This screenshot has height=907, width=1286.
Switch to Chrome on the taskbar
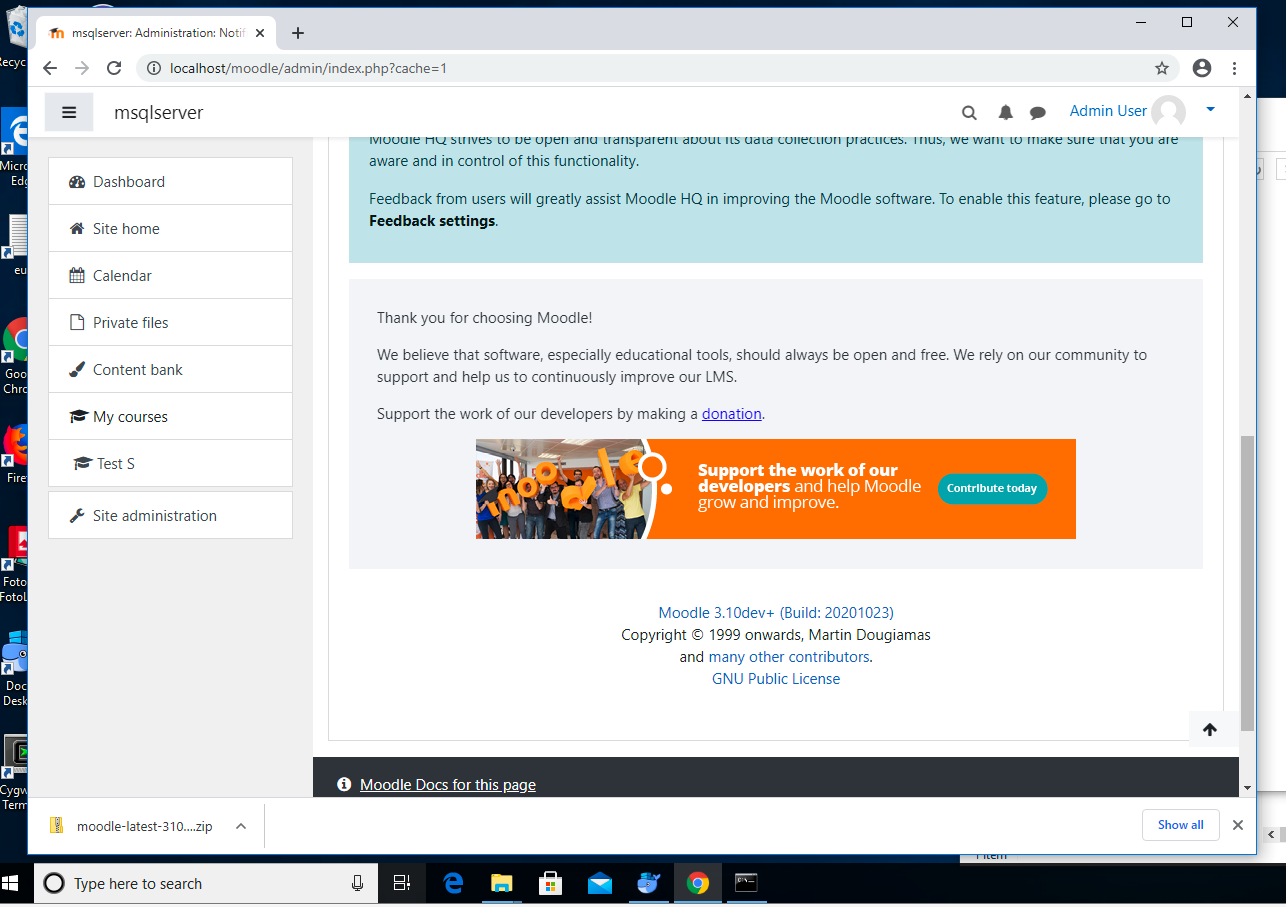click(698, 883)
